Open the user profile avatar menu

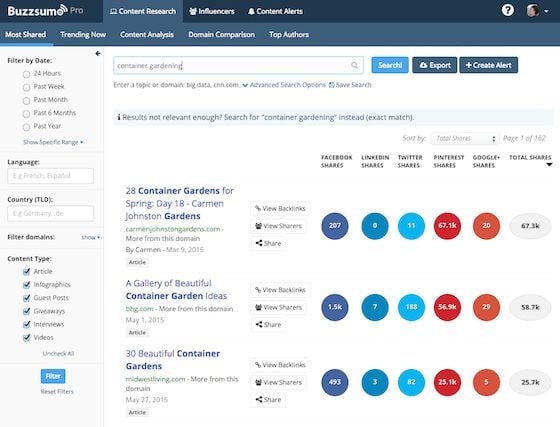pos(538,11)
